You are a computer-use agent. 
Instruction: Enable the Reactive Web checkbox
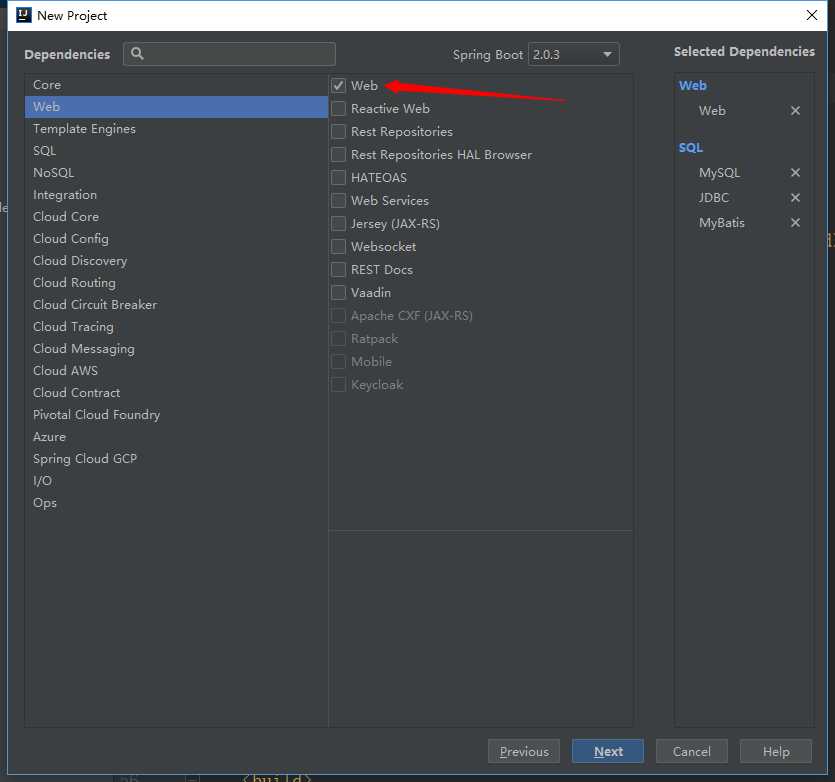coord(339,109)
